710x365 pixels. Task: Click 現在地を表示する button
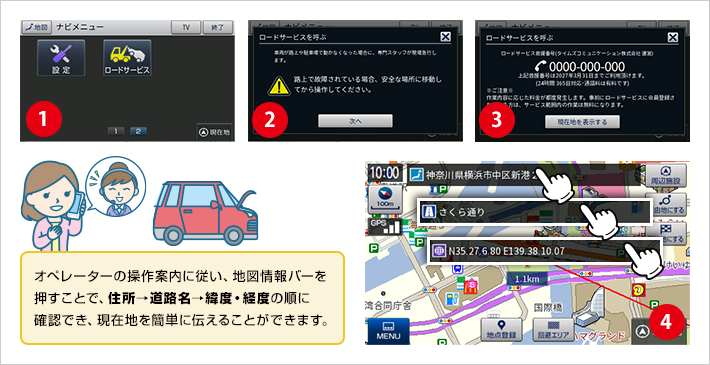coord(582,122)
